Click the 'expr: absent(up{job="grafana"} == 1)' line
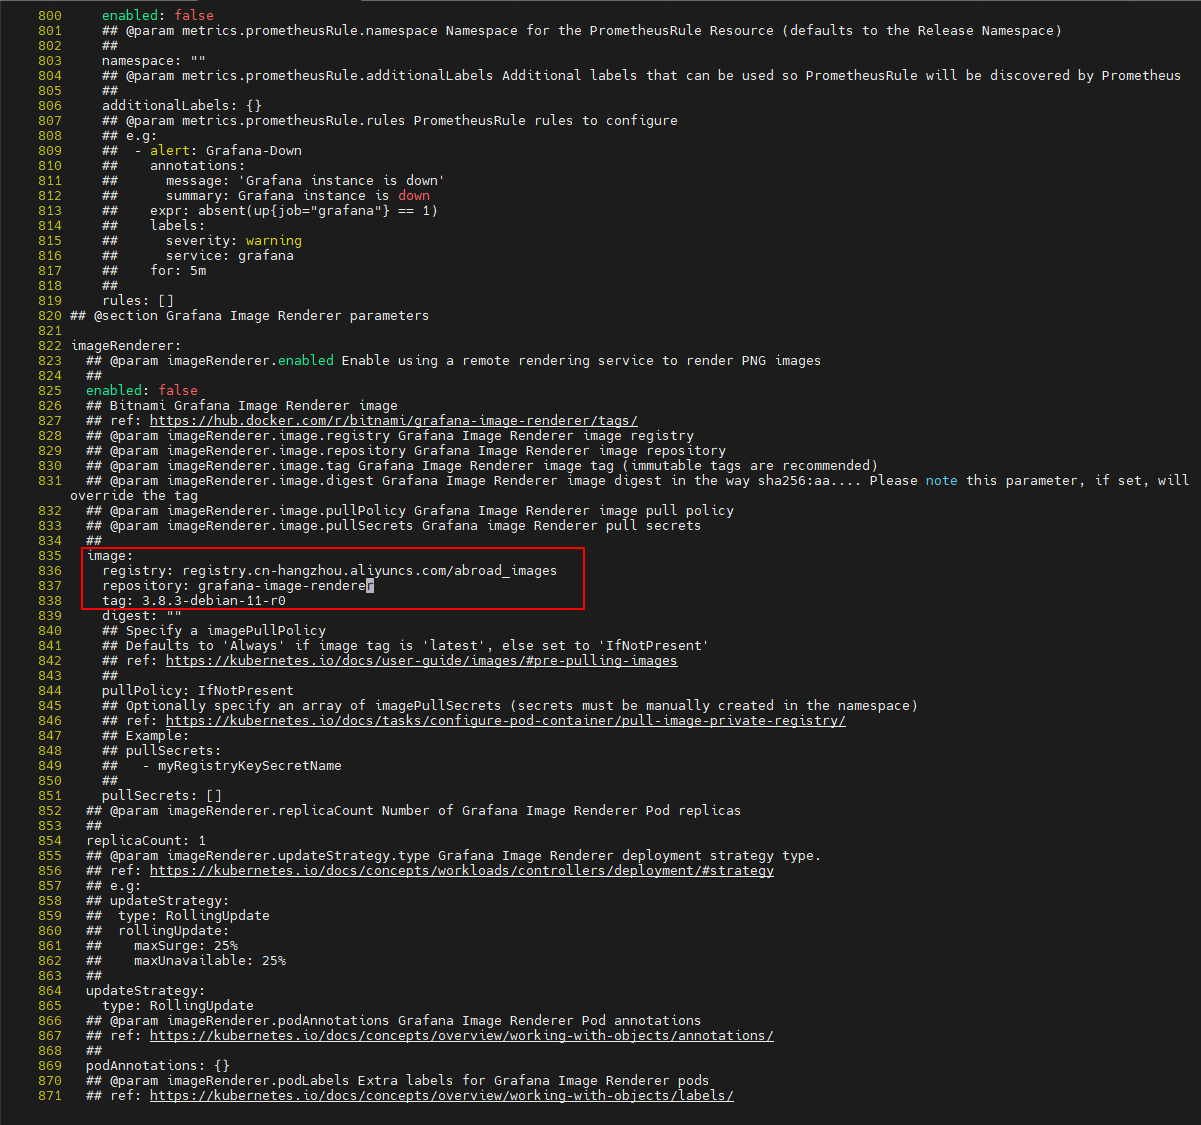The width and height of the screenshot is (1201, 1125). [269, 211]
